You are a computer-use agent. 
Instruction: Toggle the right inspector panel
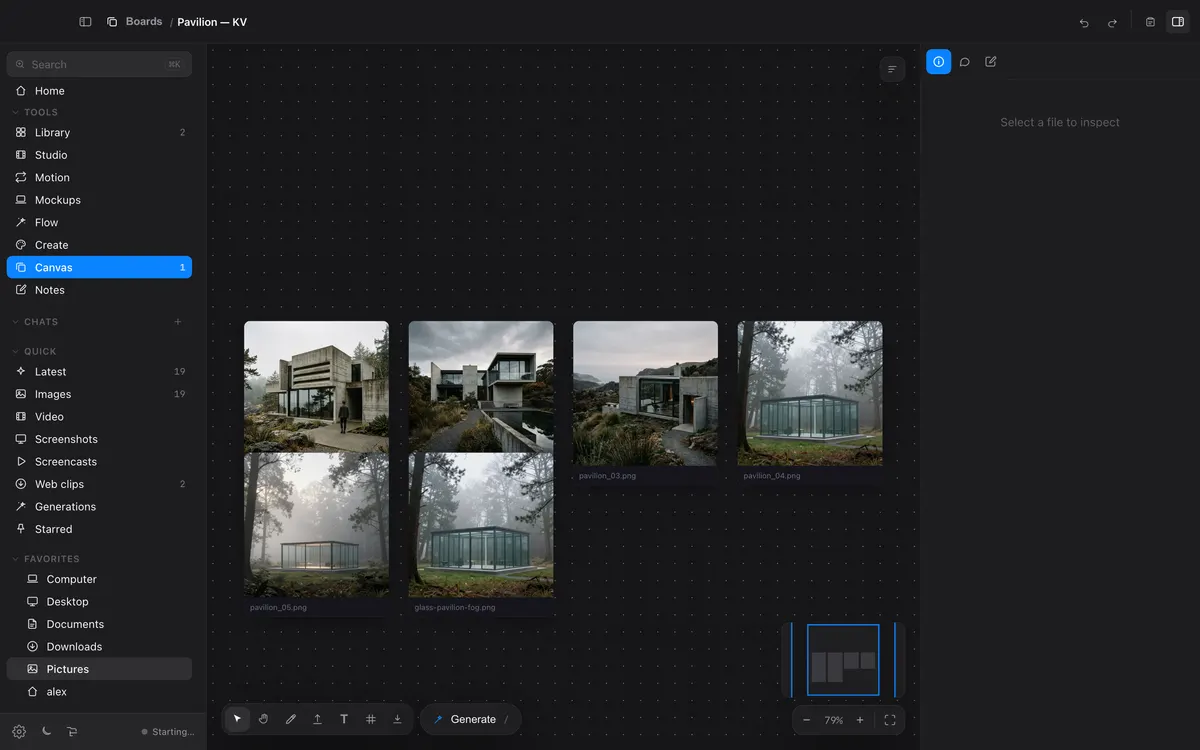click(x=1177, y=22)
